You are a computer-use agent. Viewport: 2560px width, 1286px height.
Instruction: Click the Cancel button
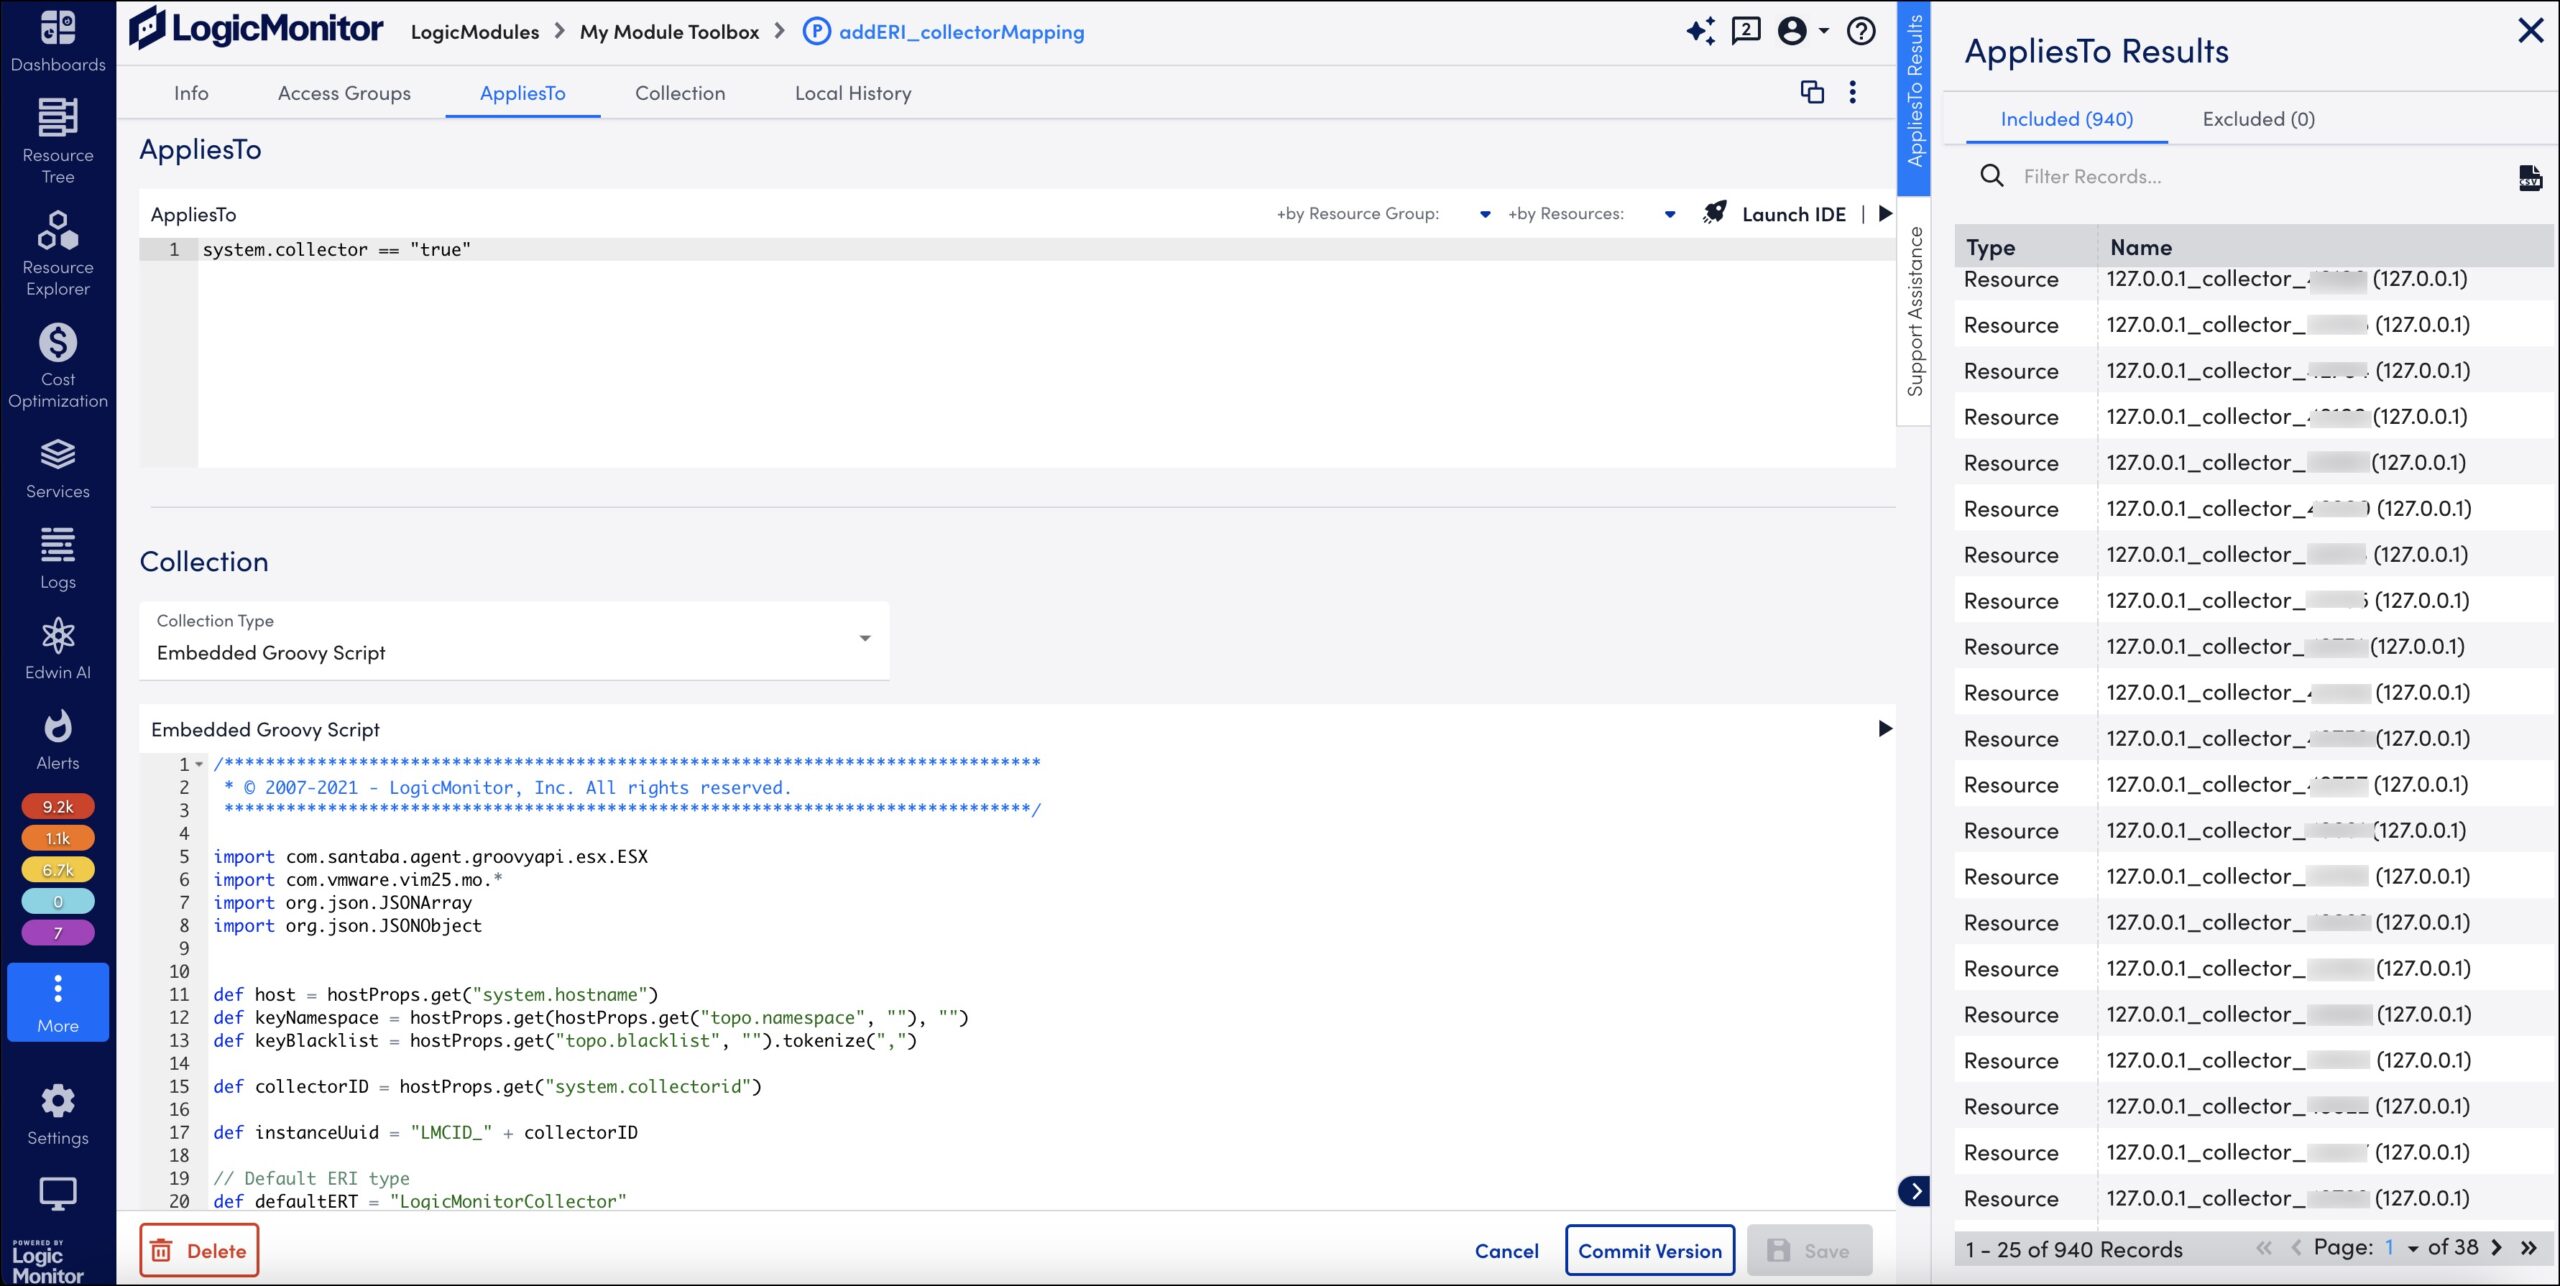pyautogui.click(x=1506, y=1250)
